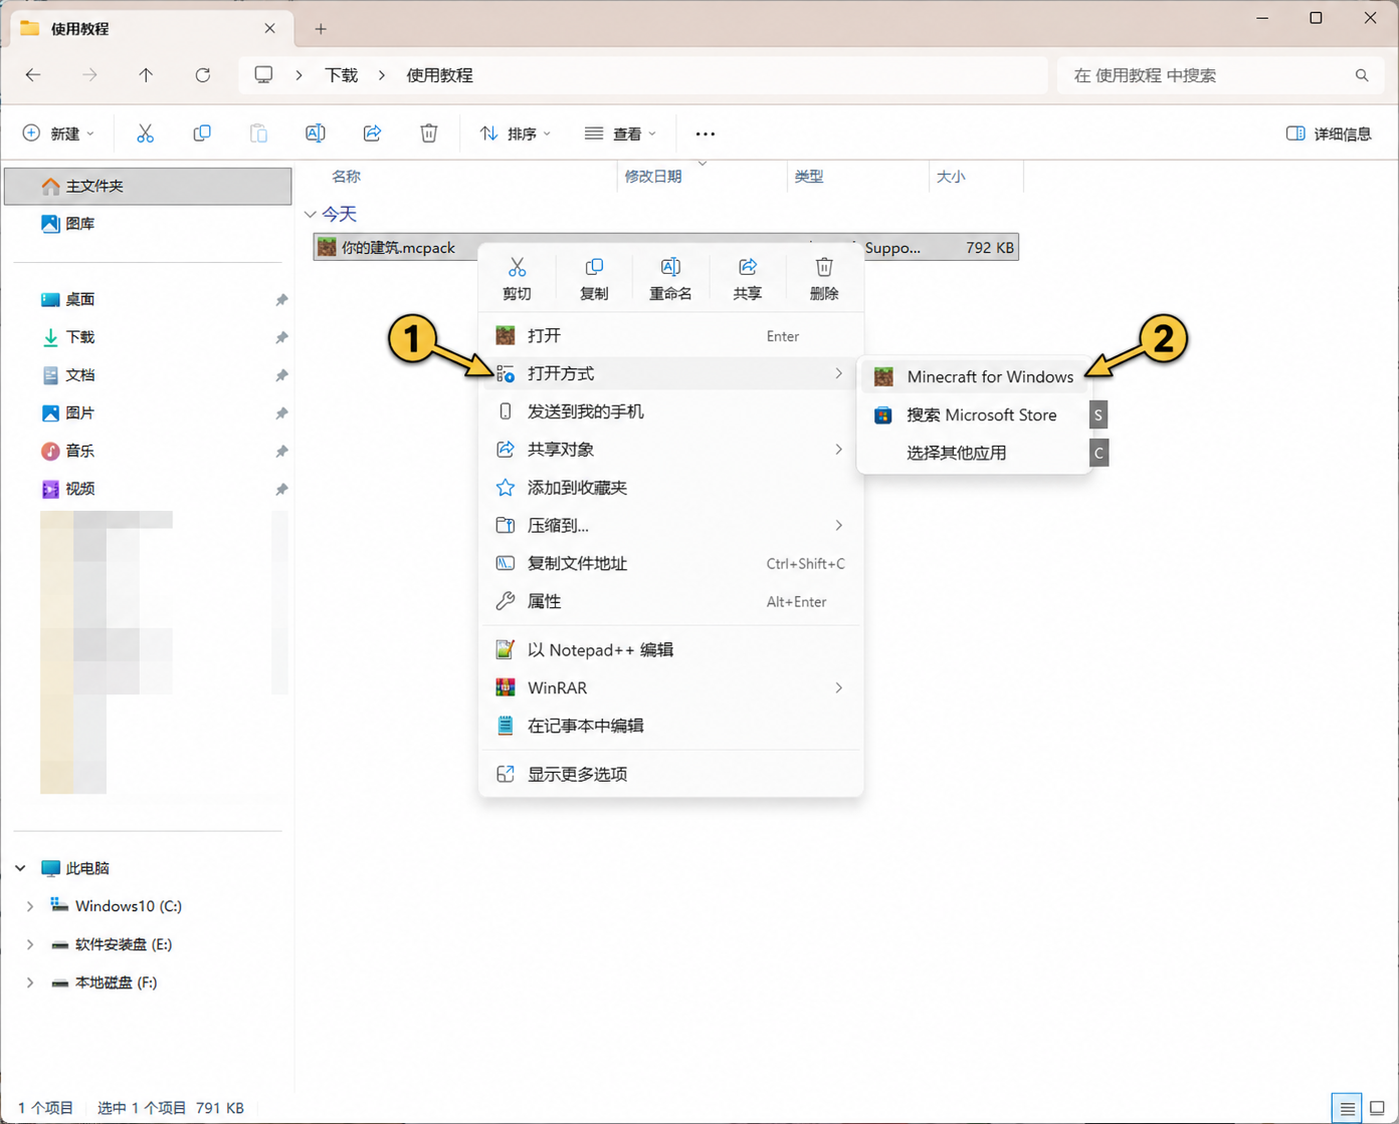The height and width of the screenshot is (1124, 1399).
Task: Click the scissors Cut icon in the toolbar
Action: [x=145, y=133]
